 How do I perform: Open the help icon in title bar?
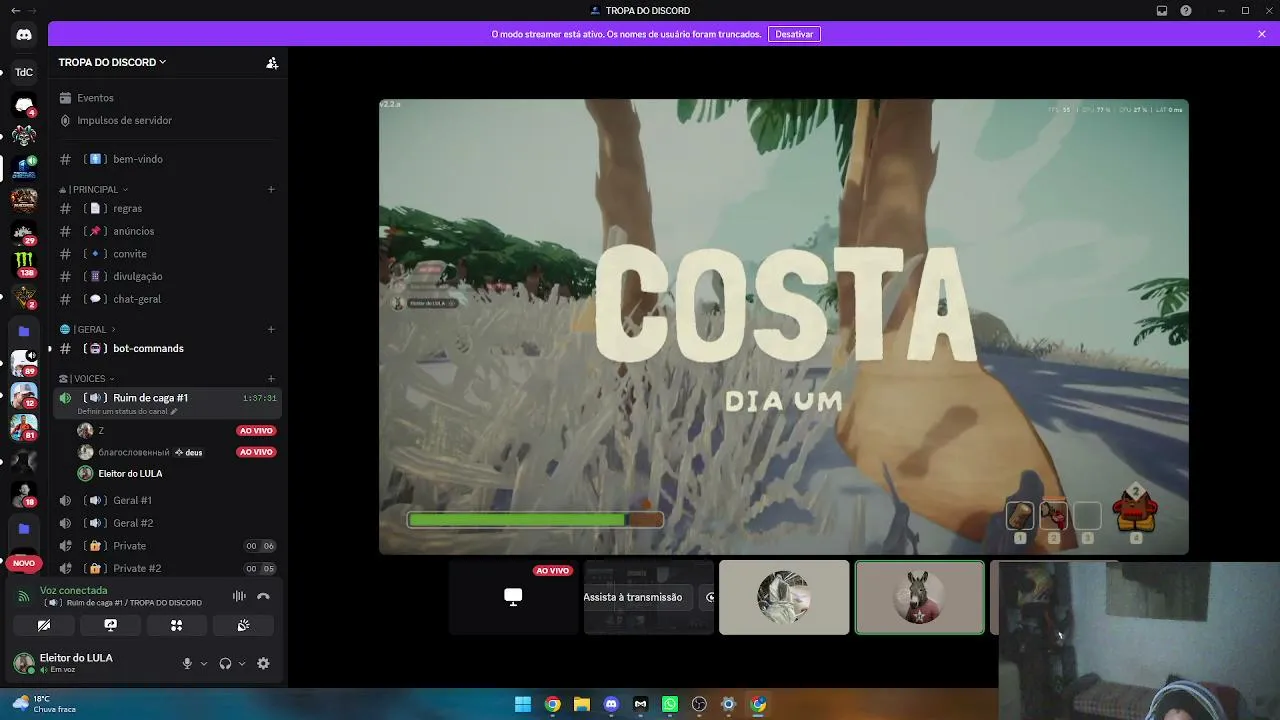1186,11
